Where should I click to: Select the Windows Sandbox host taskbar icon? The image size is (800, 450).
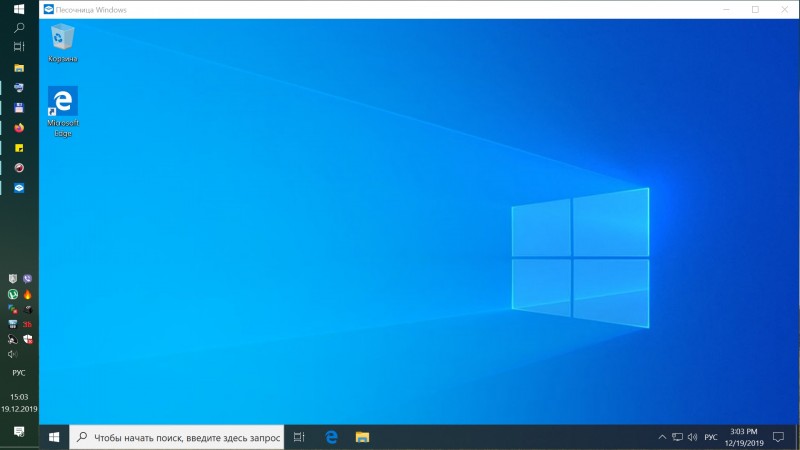tap(19, 188)
